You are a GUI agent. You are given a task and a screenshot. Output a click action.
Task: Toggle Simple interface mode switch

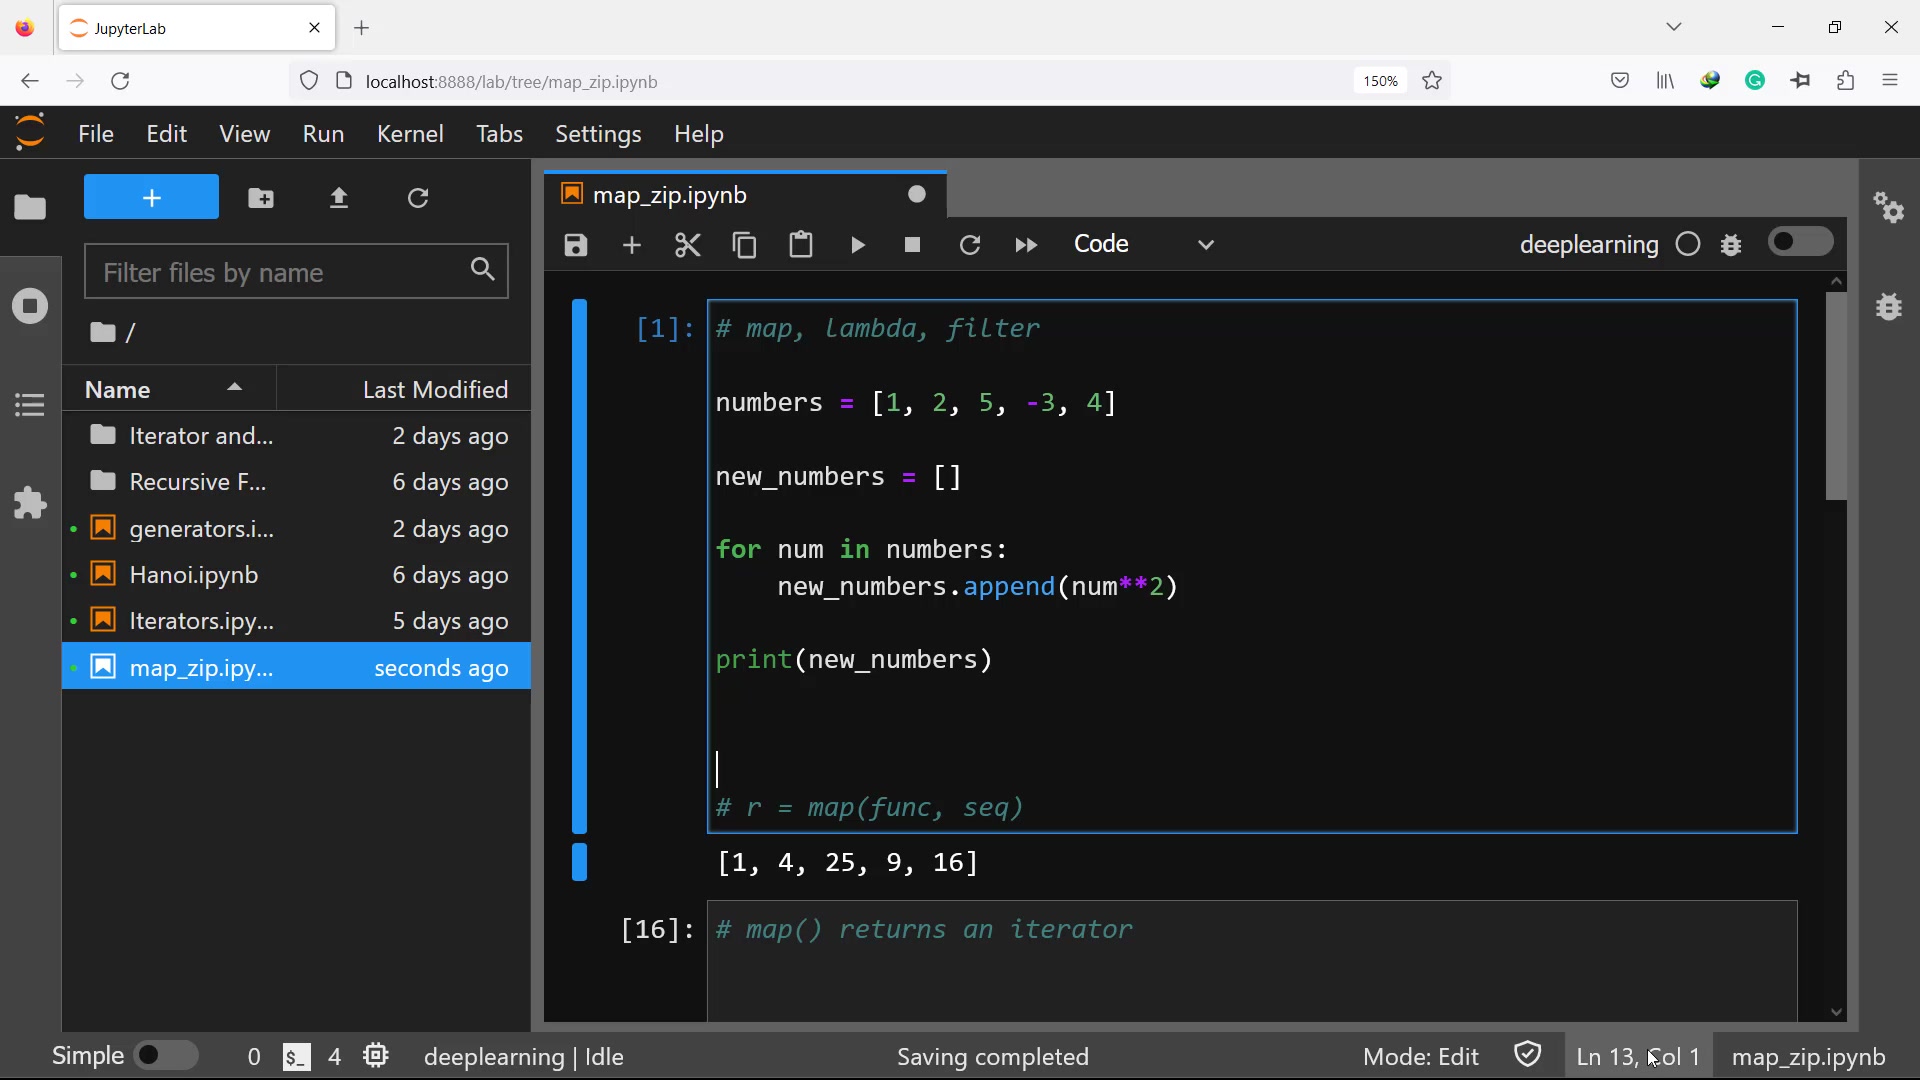167,1055
